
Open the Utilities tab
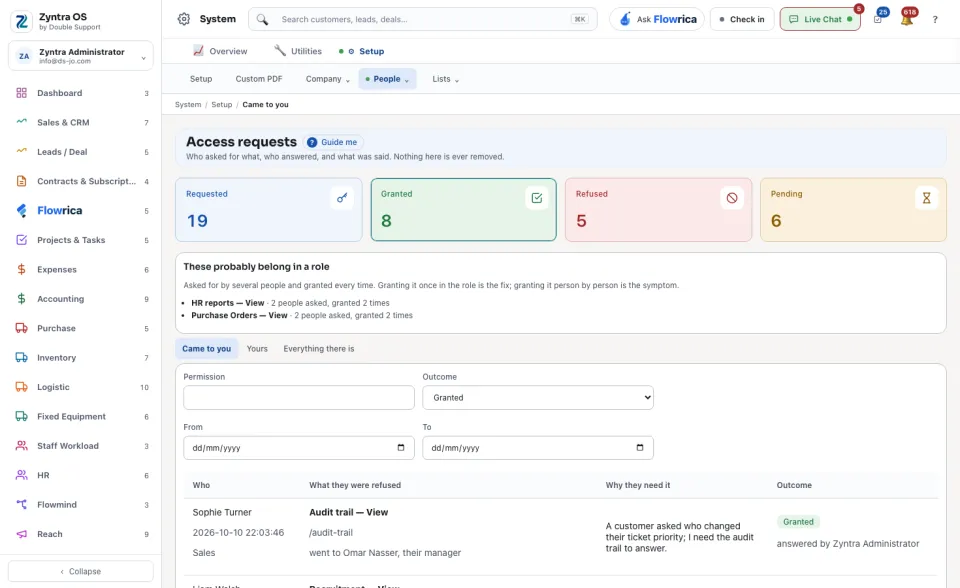[x=298, y=51]
